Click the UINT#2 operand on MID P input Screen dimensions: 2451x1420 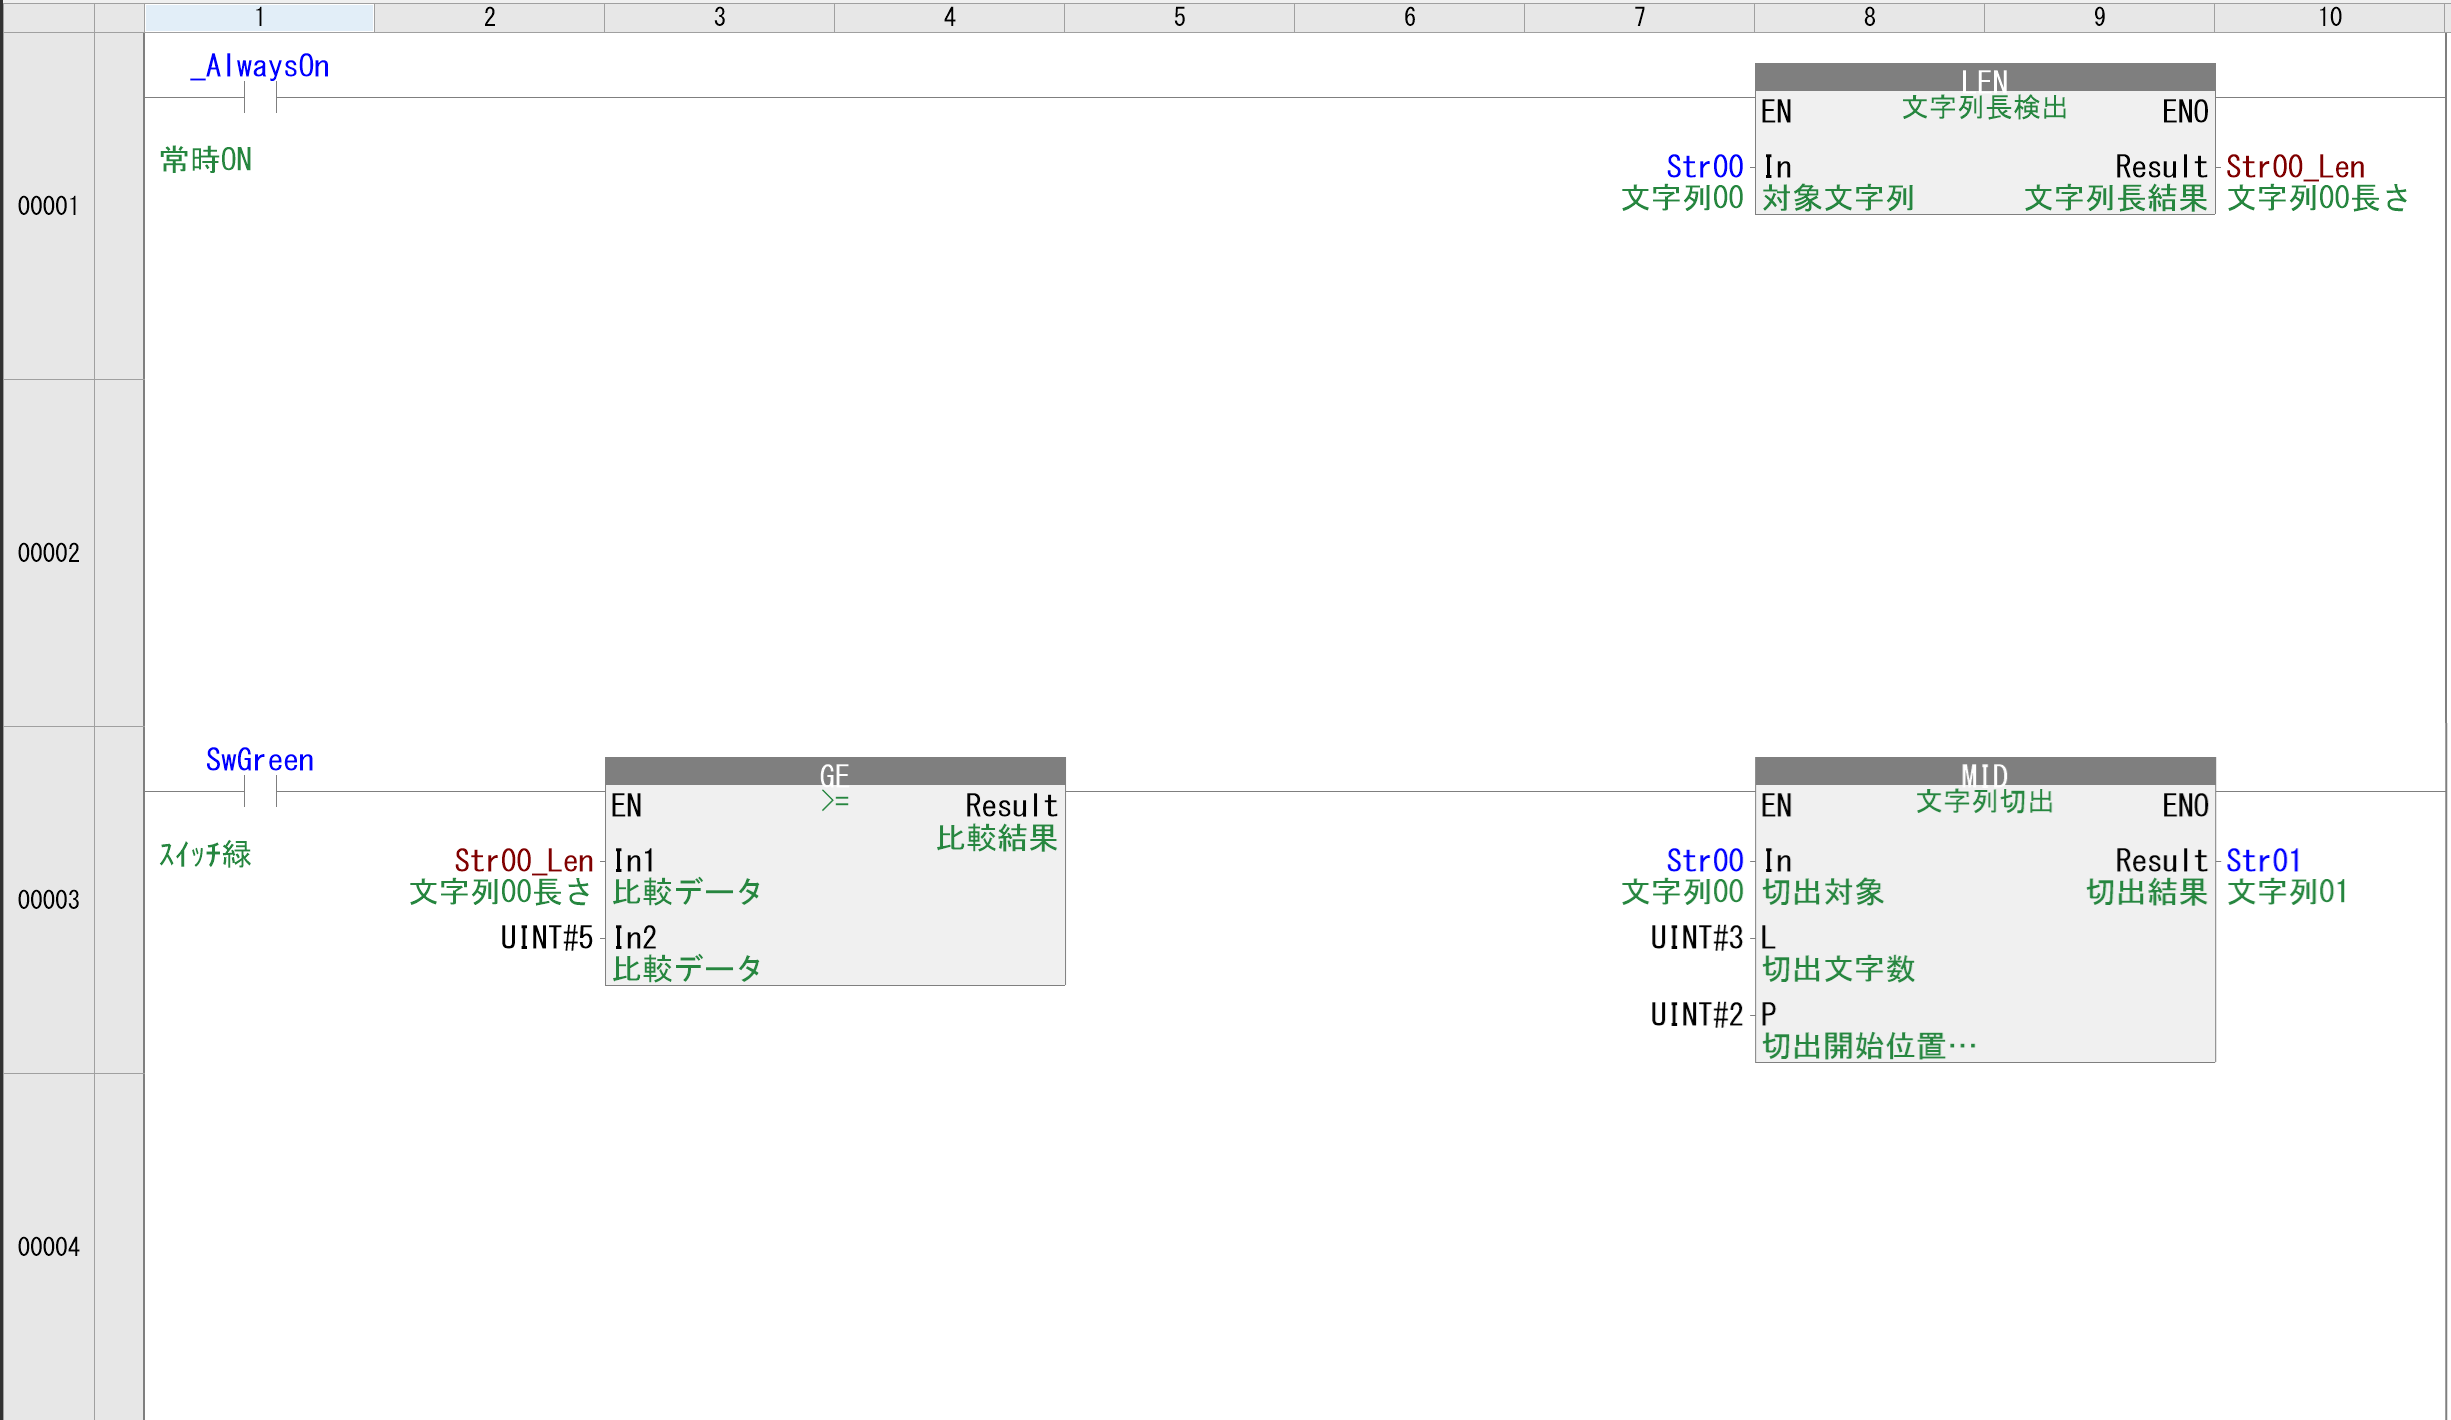[x=1696, y=1015]
